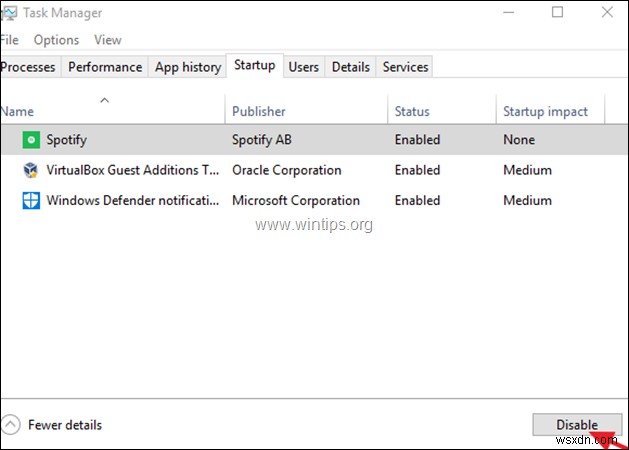Click the Spotify AB publisher cell
Image resolution: width=629 pixels, height=450 pixels.
point(262,140)
